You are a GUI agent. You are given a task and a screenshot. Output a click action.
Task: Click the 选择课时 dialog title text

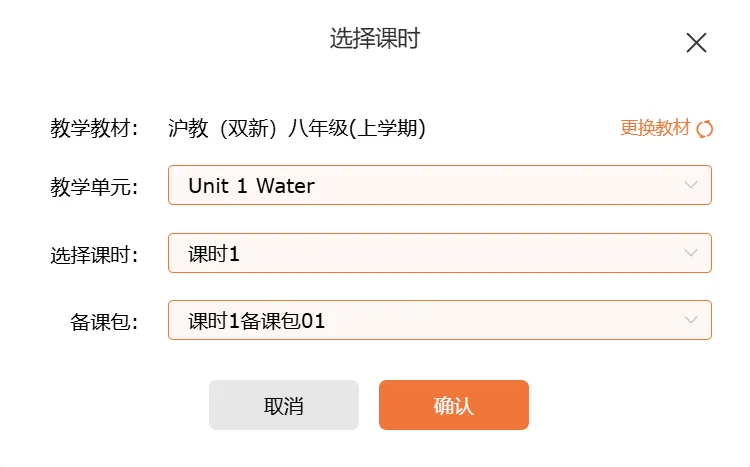375,39
